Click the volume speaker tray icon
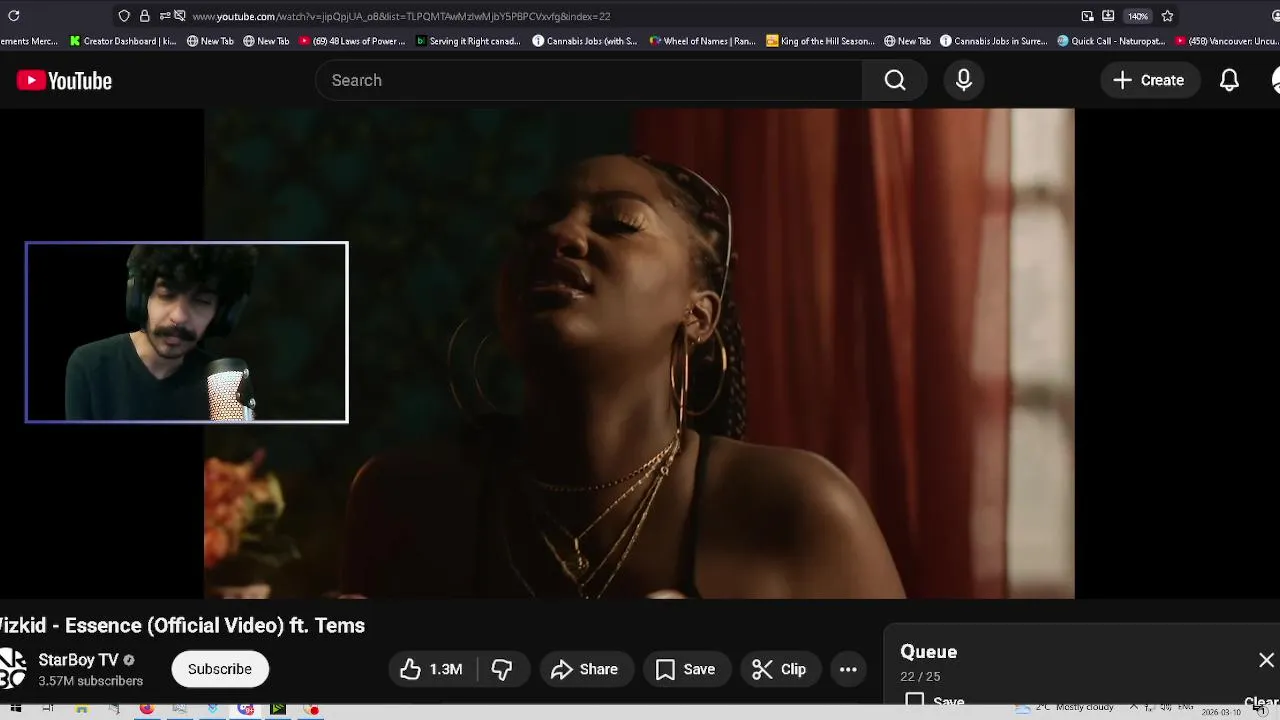Viewport: 1280px width, 720px height. pyautogui.click(x=1165, y=707)
